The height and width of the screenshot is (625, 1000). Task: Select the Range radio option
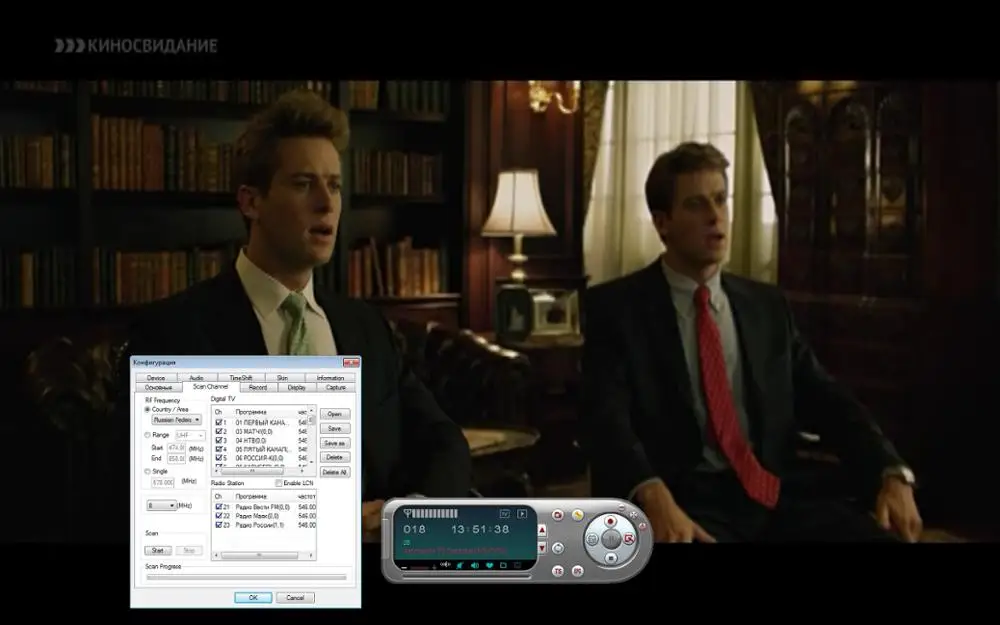click(147, 435)
